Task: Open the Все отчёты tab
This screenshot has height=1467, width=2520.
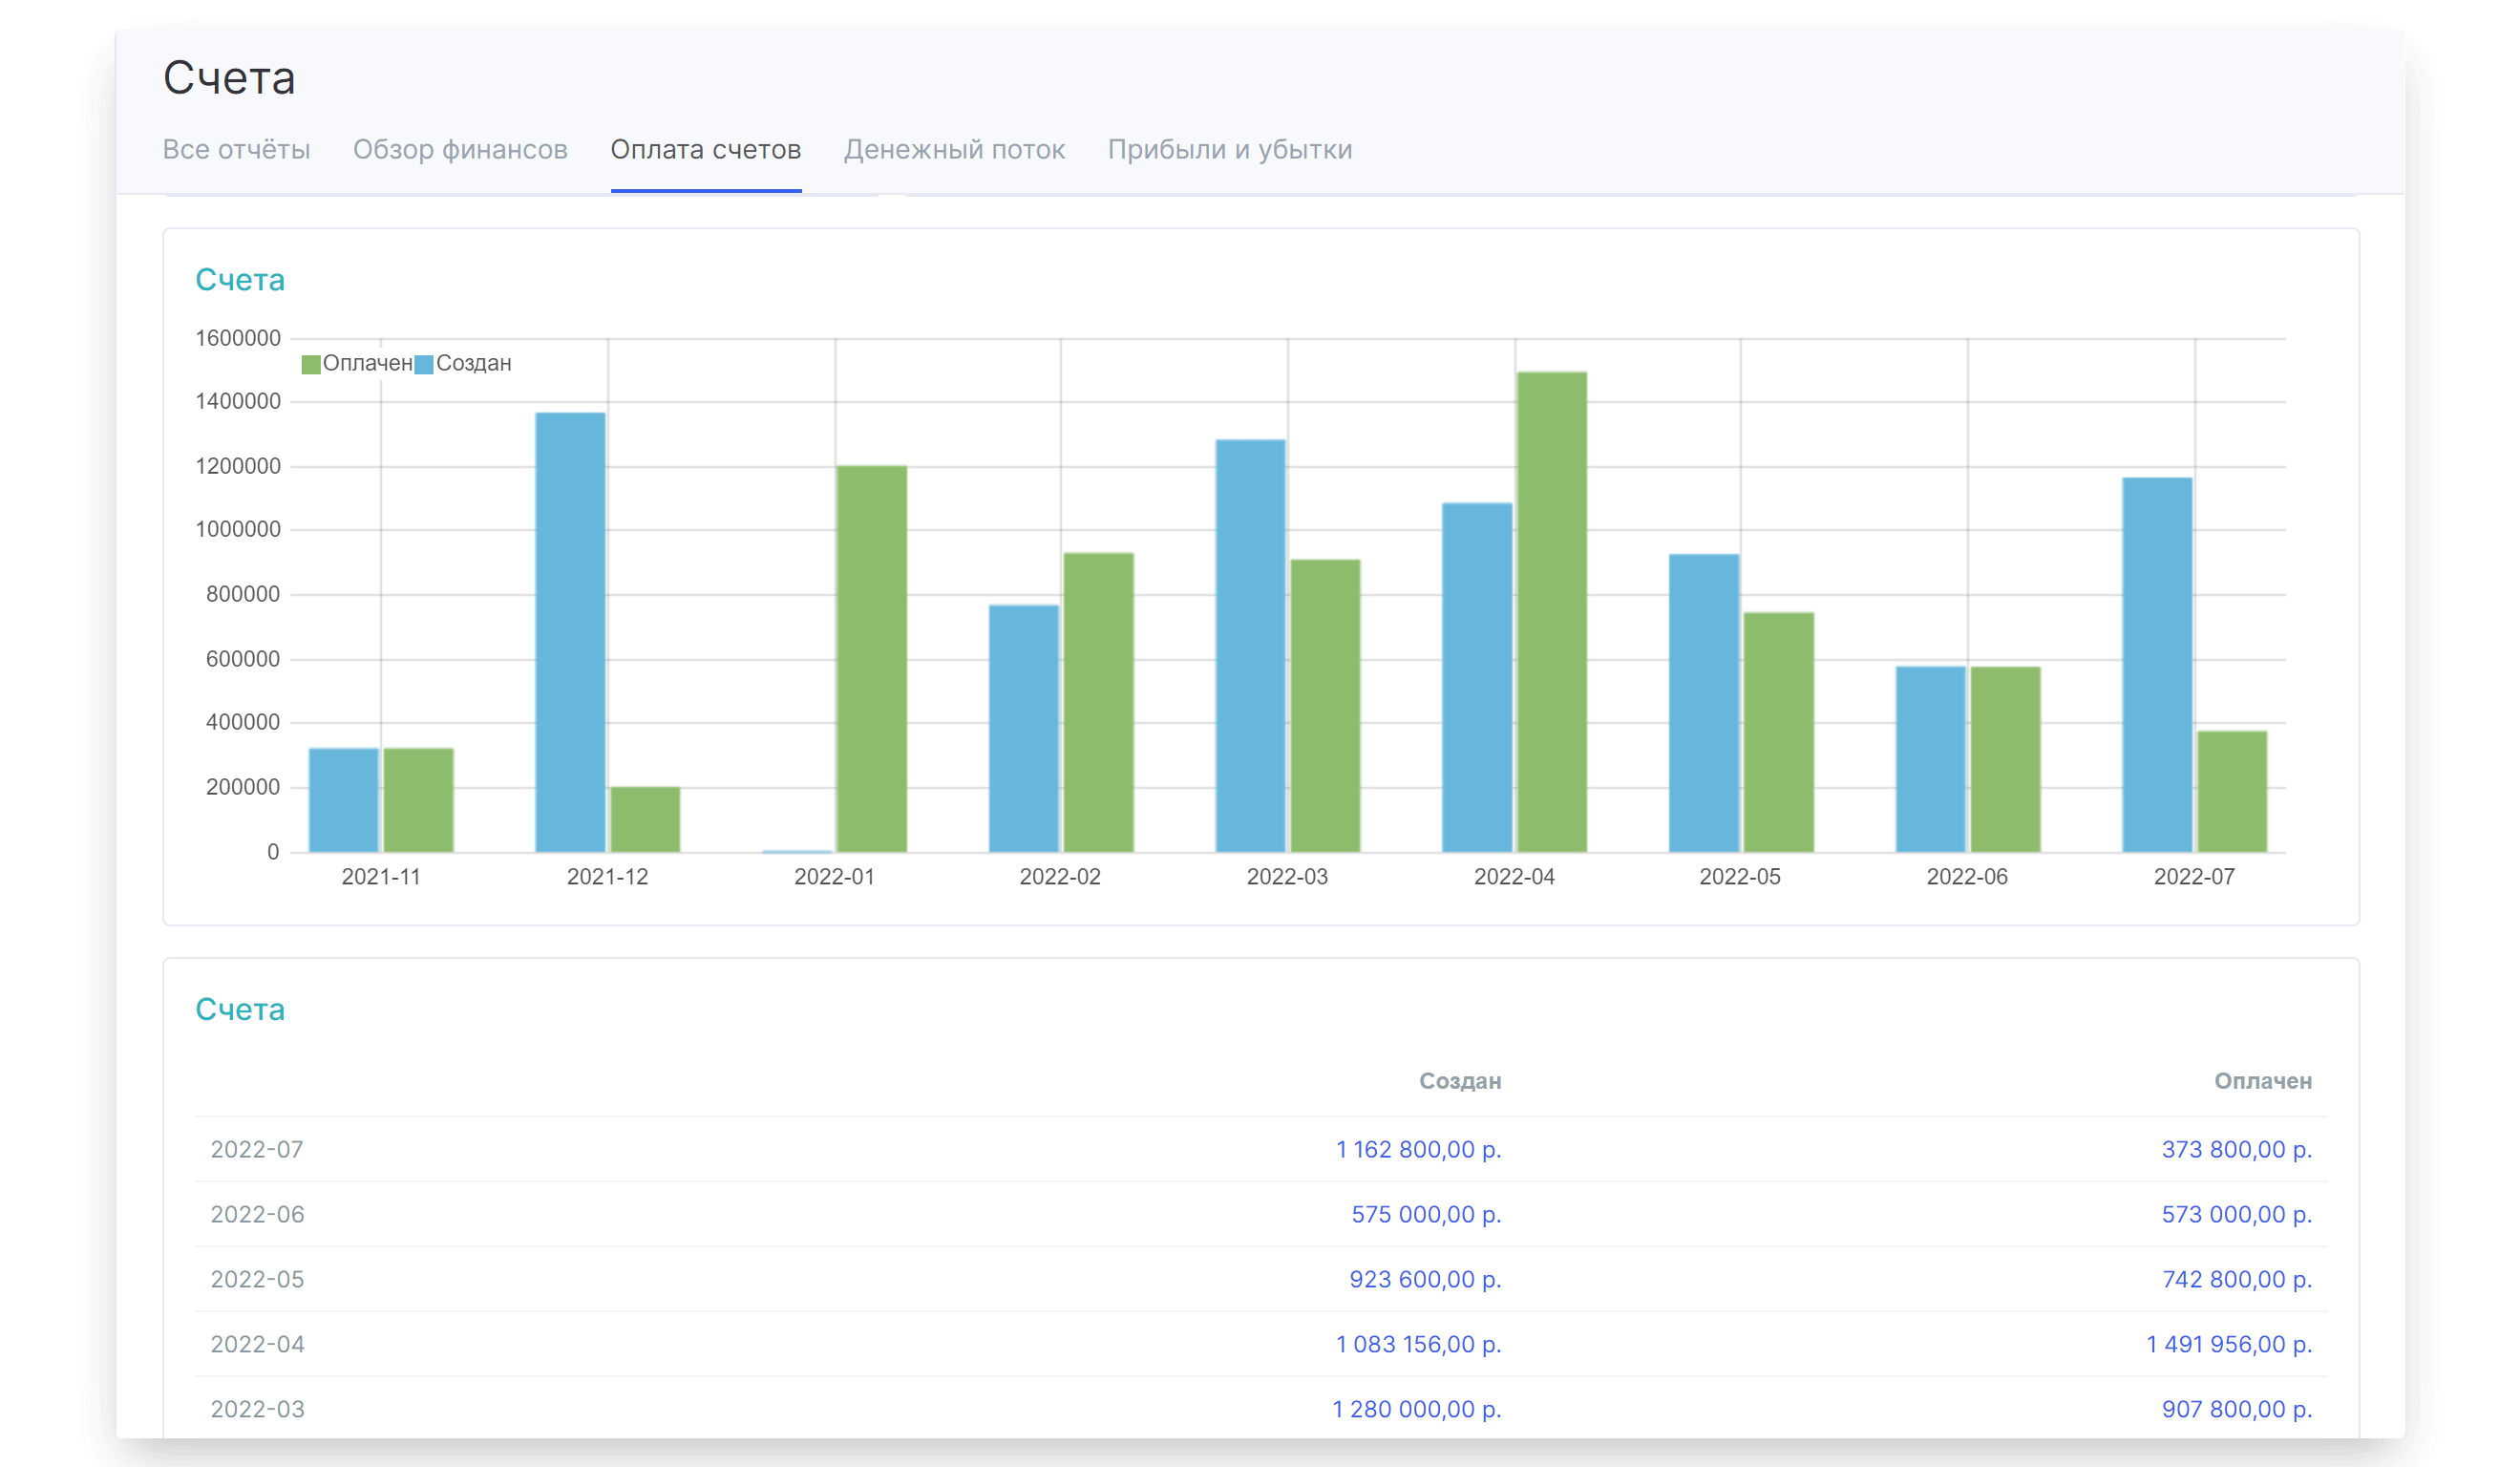Action: click(x=236, y=149)
